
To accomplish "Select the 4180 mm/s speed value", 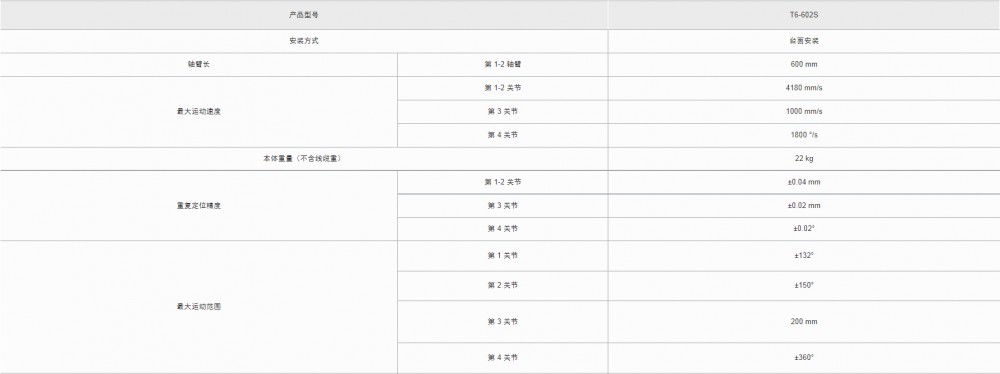I will click(x=804, y=88).
